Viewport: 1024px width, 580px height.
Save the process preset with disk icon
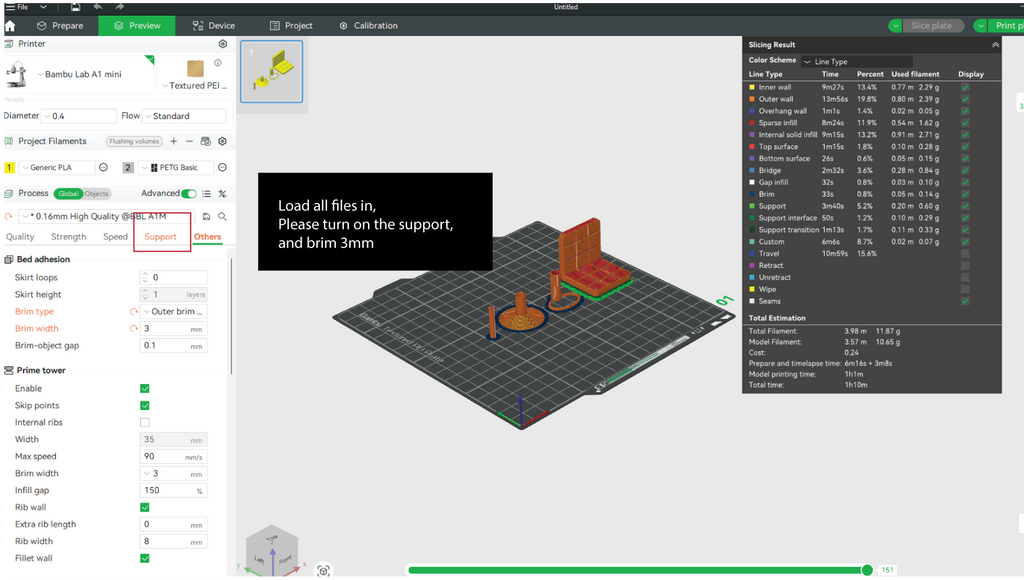point(206,216)
